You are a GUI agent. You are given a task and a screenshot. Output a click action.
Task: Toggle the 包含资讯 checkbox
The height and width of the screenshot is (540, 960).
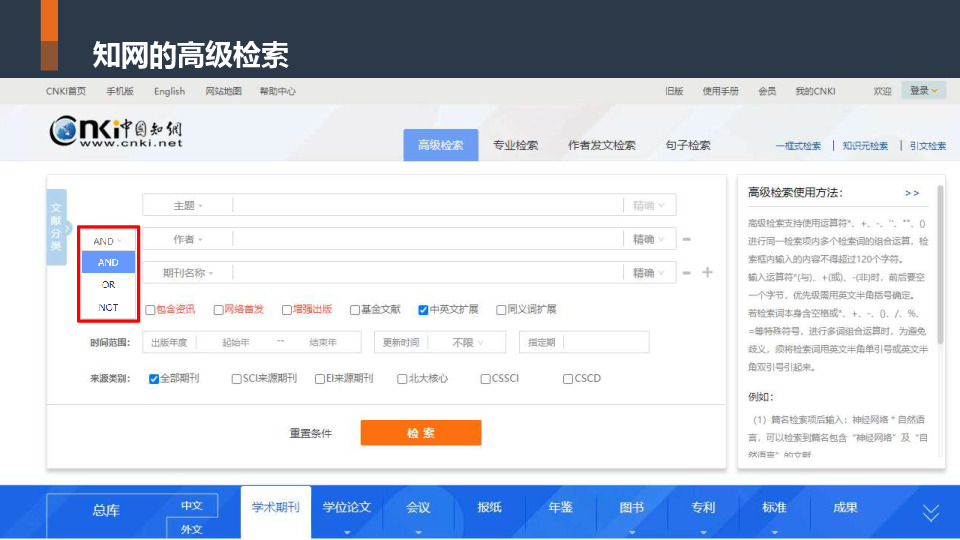[x=150, y=310]
